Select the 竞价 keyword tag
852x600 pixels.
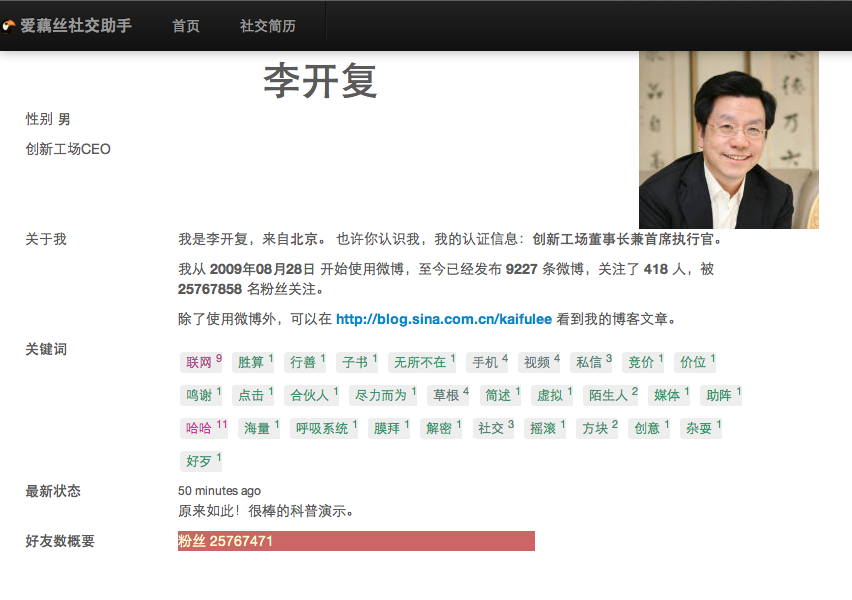(x=643, y=362)
